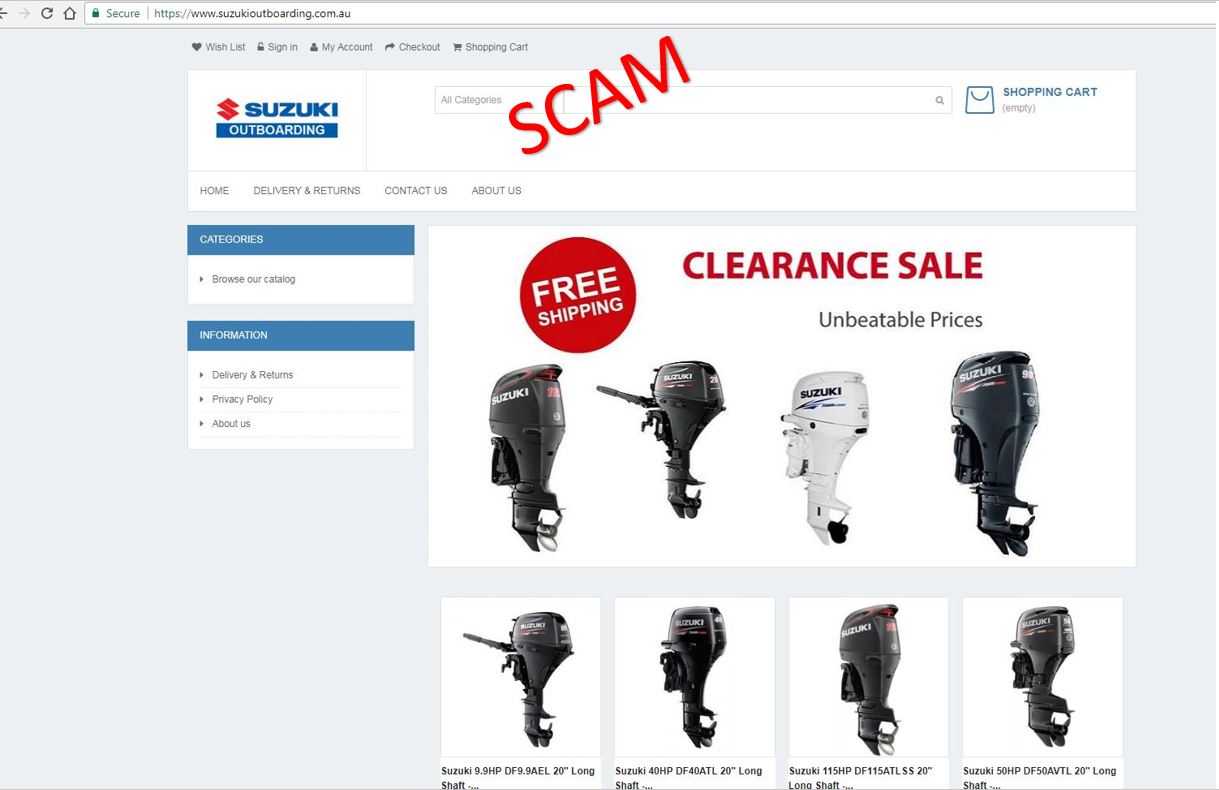Click the CATEGORIES panel header
Viewport: 1219px width, 790px height.
point(301,240)
